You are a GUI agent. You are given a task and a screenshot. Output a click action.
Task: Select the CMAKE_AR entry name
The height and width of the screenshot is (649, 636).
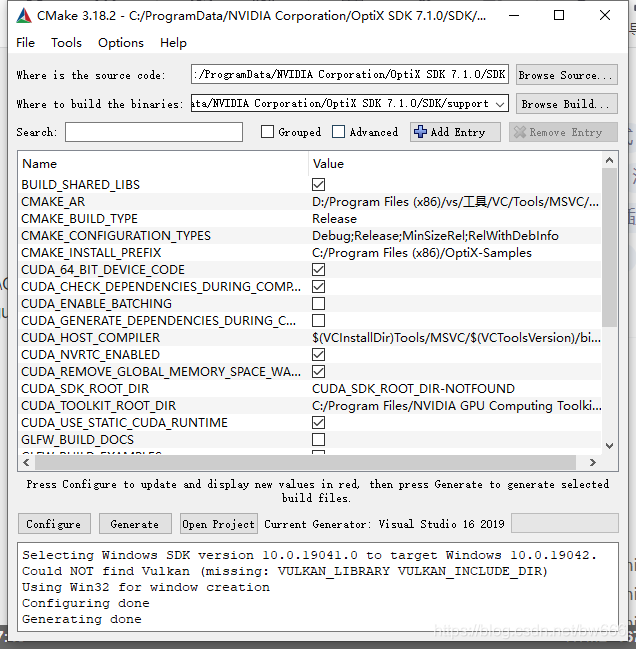(x=53, y=202)
